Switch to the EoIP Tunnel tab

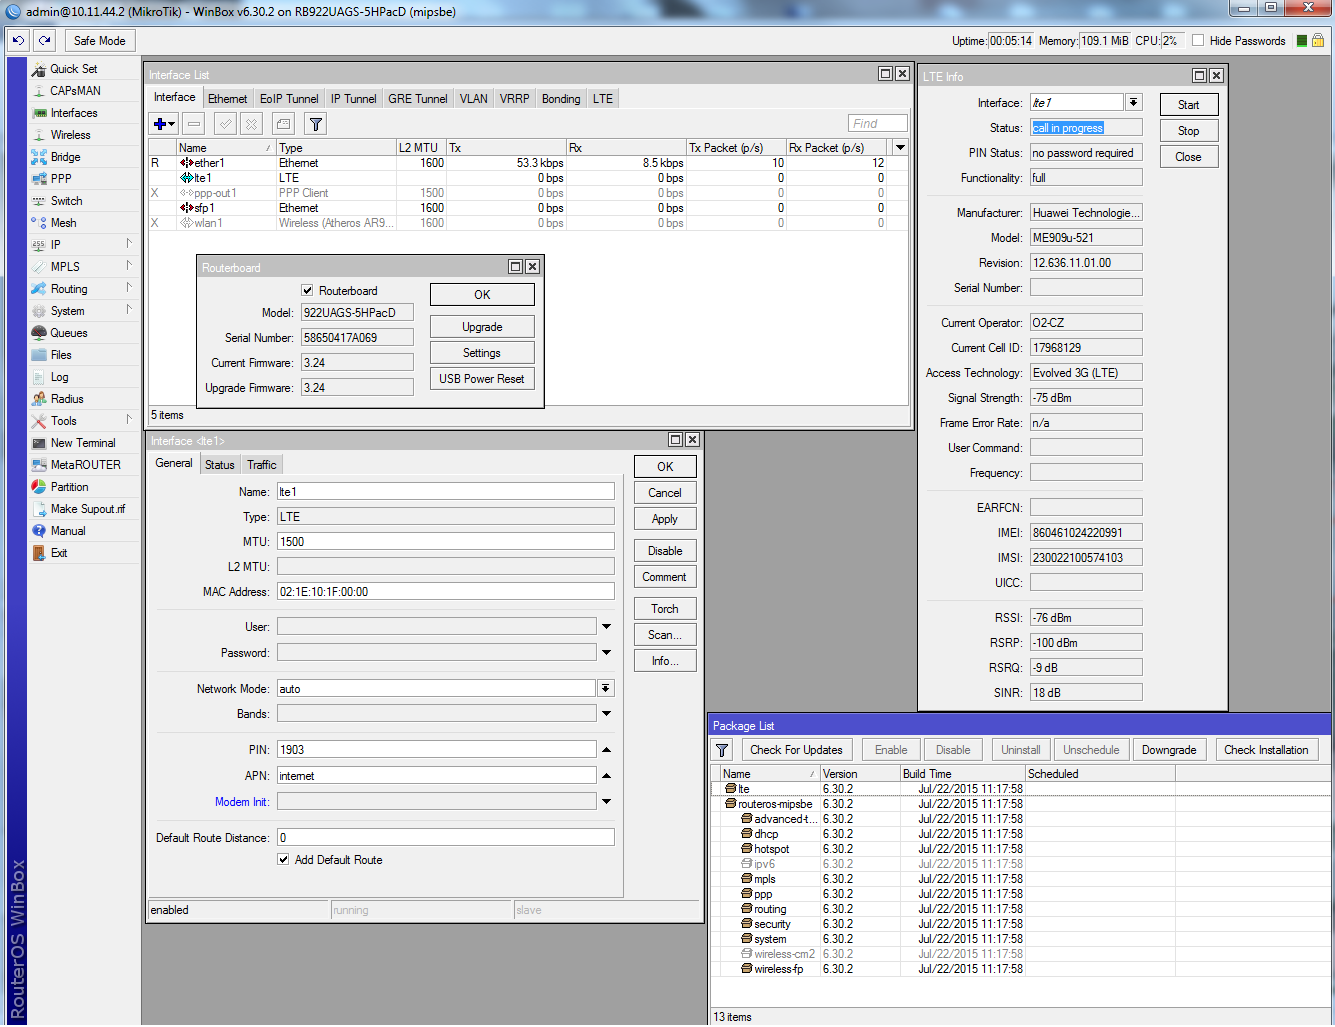tap(288, 99)
